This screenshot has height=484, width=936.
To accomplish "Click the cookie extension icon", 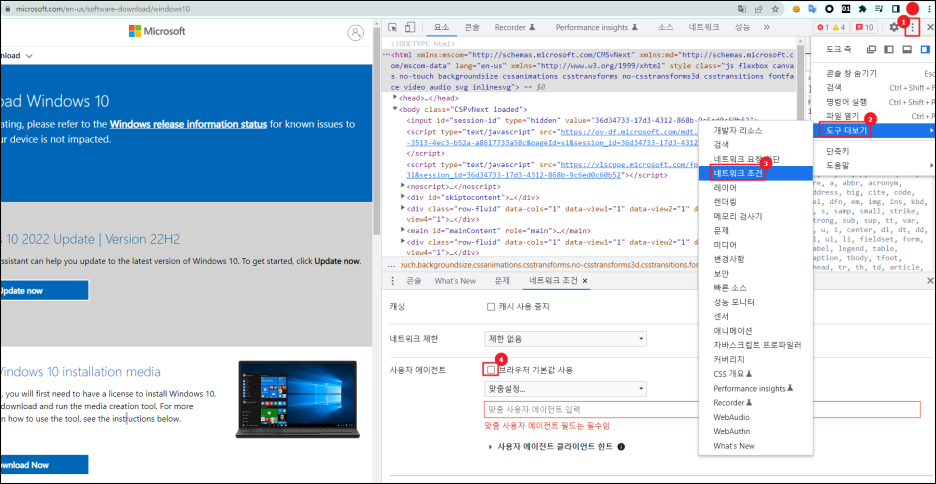I will point(796,9).
